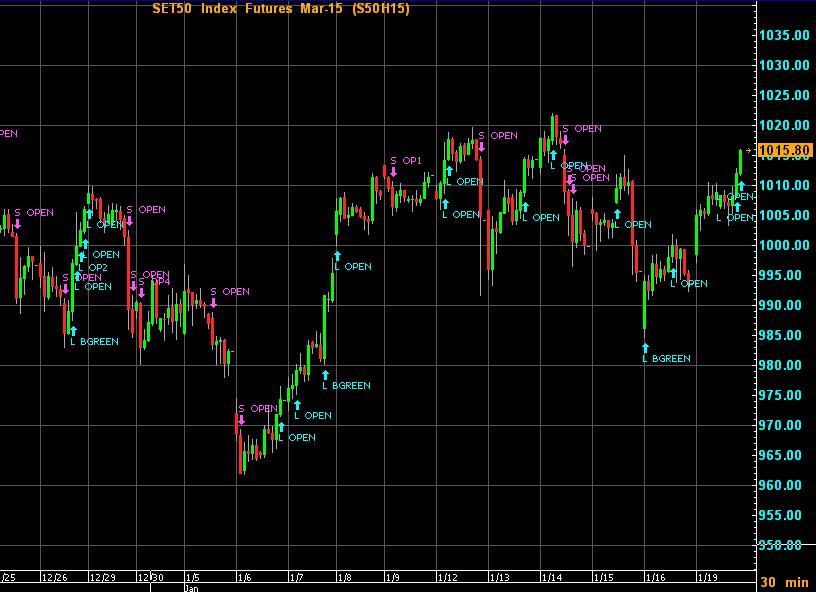Screen dimensions: 816x592
Task: Select the 1/19 date on the time axis
Action: 707,577
